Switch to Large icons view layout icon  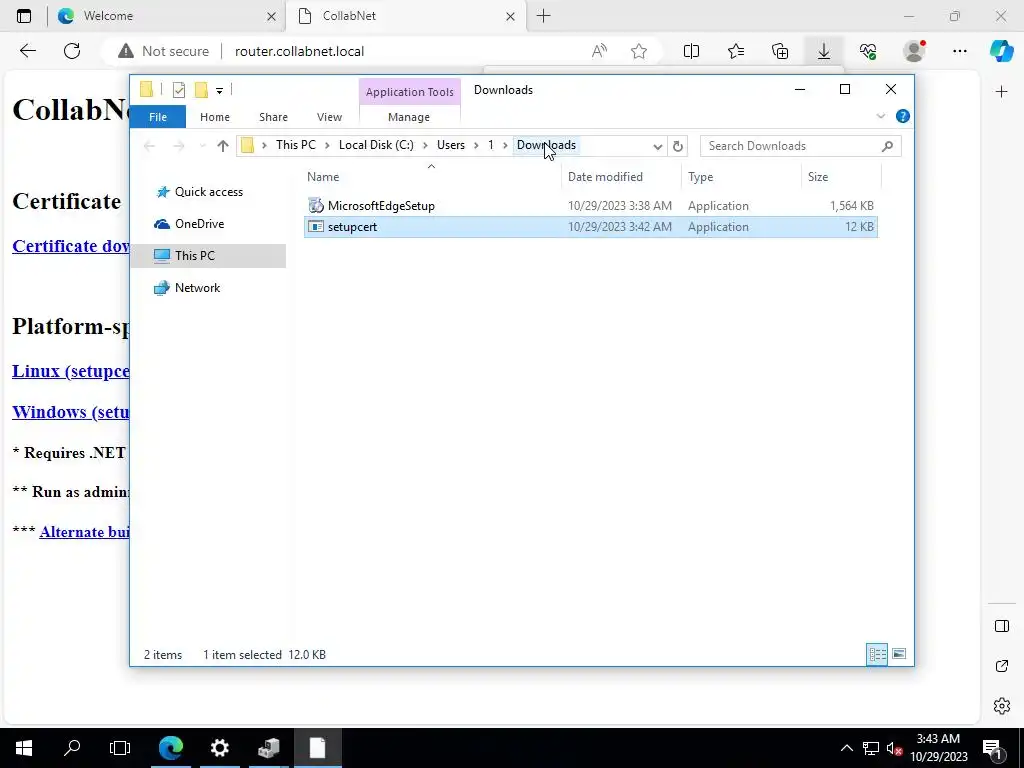click(899, 654)
